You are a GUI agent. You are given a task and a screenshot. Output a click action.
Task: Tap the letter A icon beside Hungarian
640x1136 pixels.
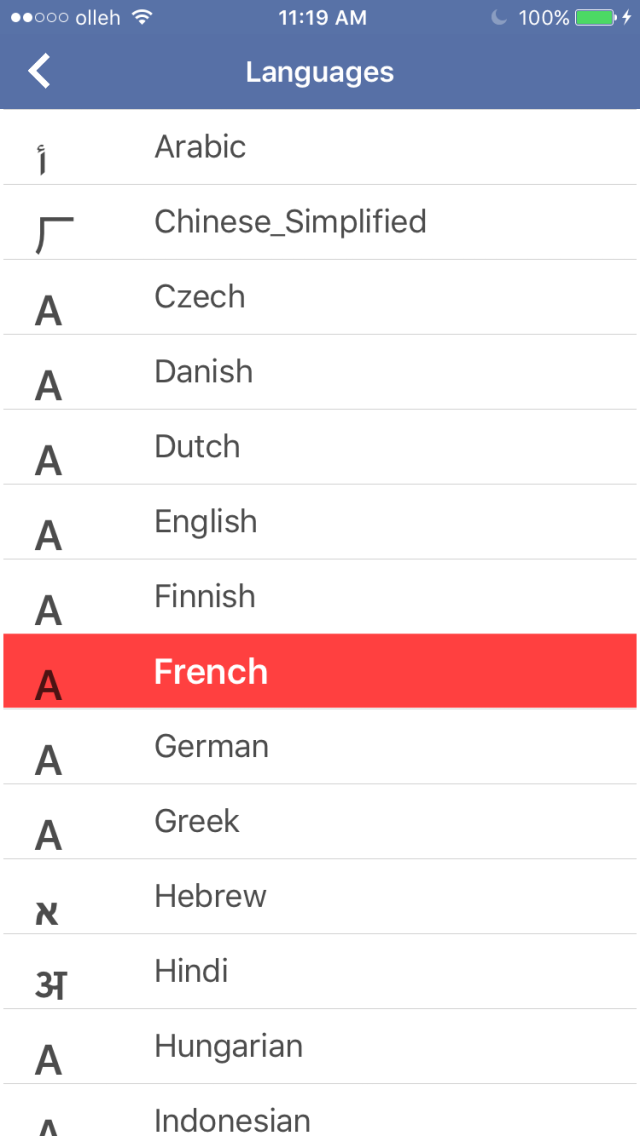point(48,1060)
